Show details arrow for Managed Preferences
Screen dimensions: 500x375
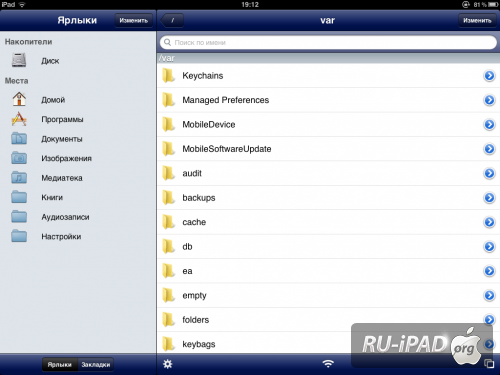pyautogui.click(x=489, y=100)
